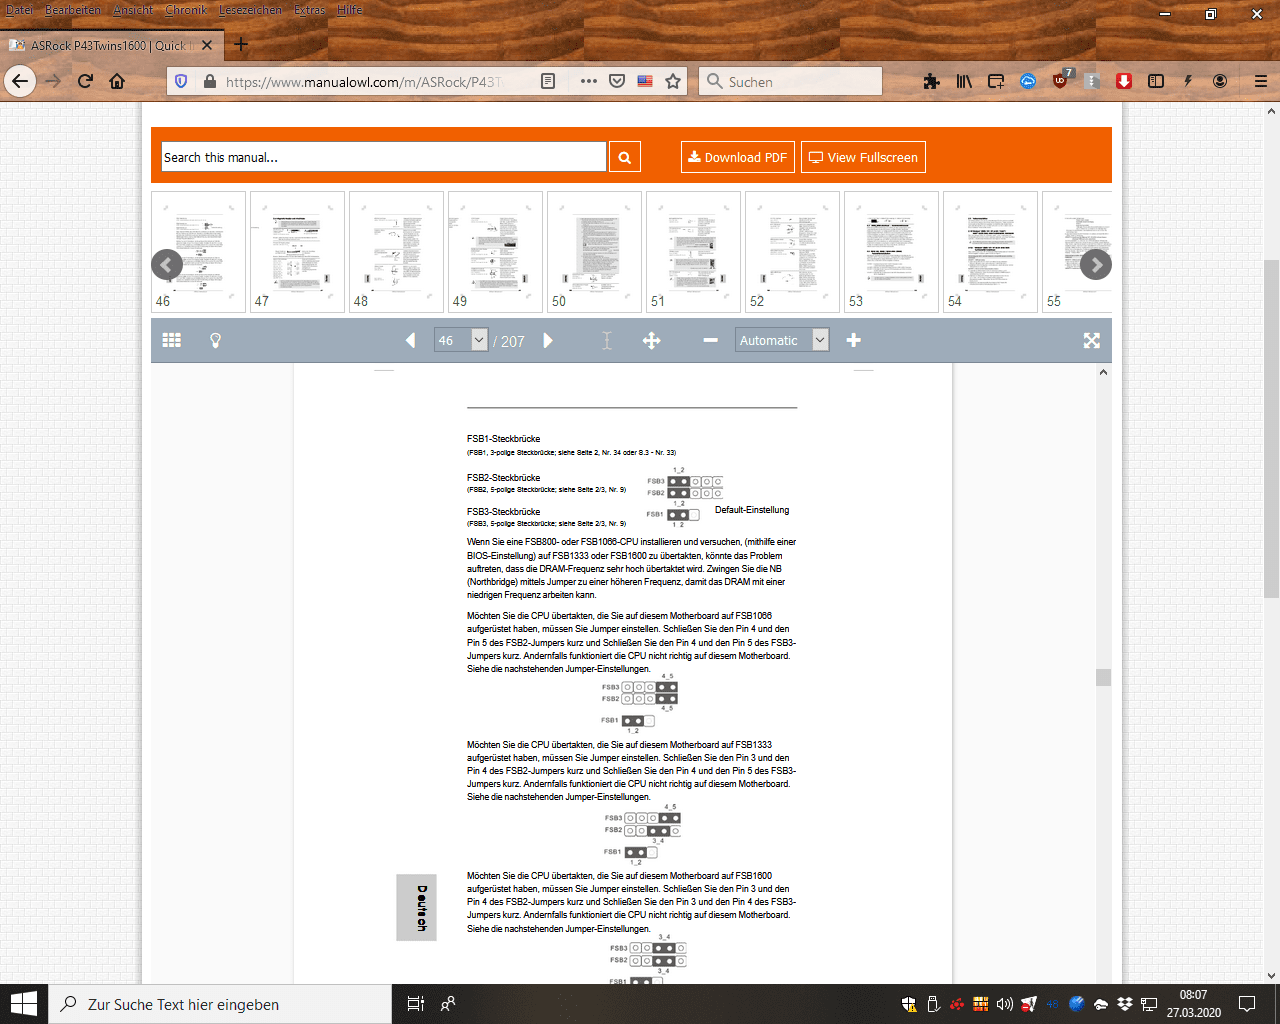Click the browser page vertical scrollbar
The width and height of the screenshot is (1280, 1024).
1272,428
